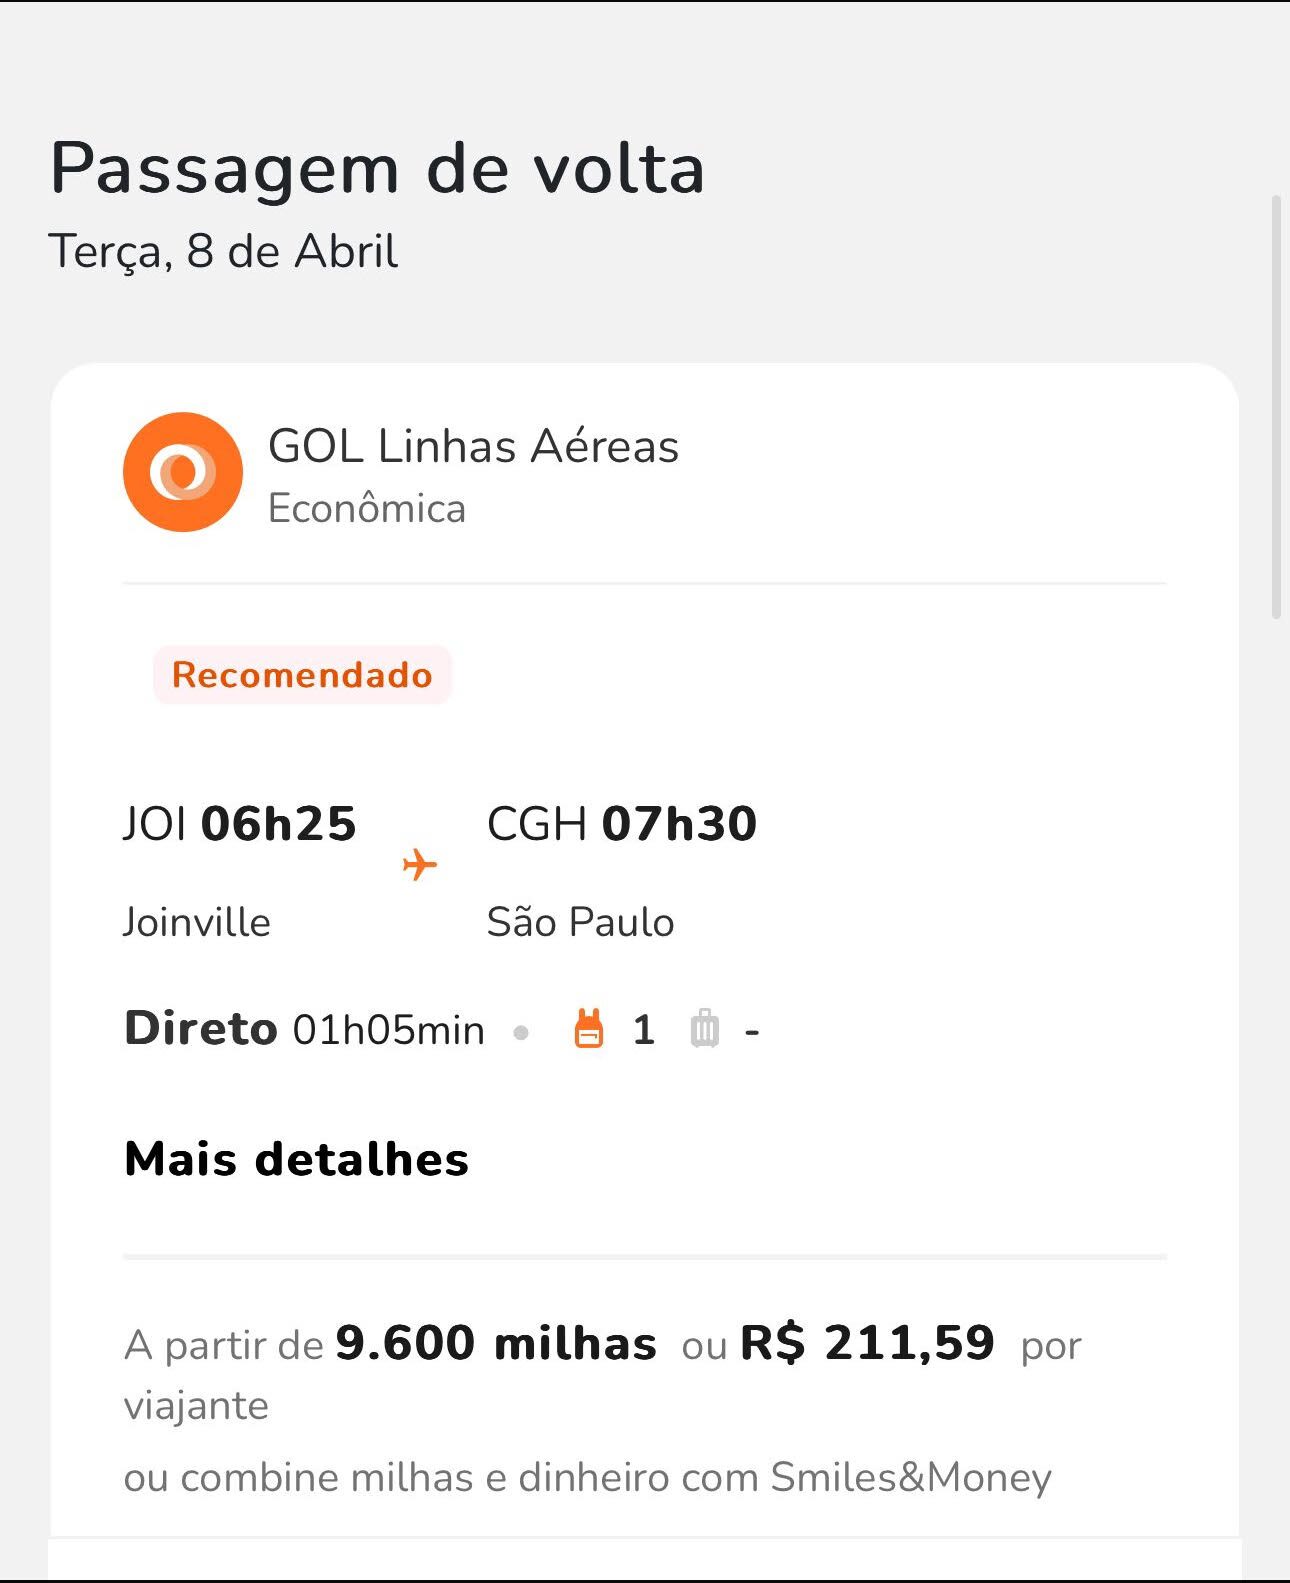The width and height of the screenshot is (1290, 1583).
Task: Click the GOL Linhas Aéreas orange logo
Action: point(183,472)
